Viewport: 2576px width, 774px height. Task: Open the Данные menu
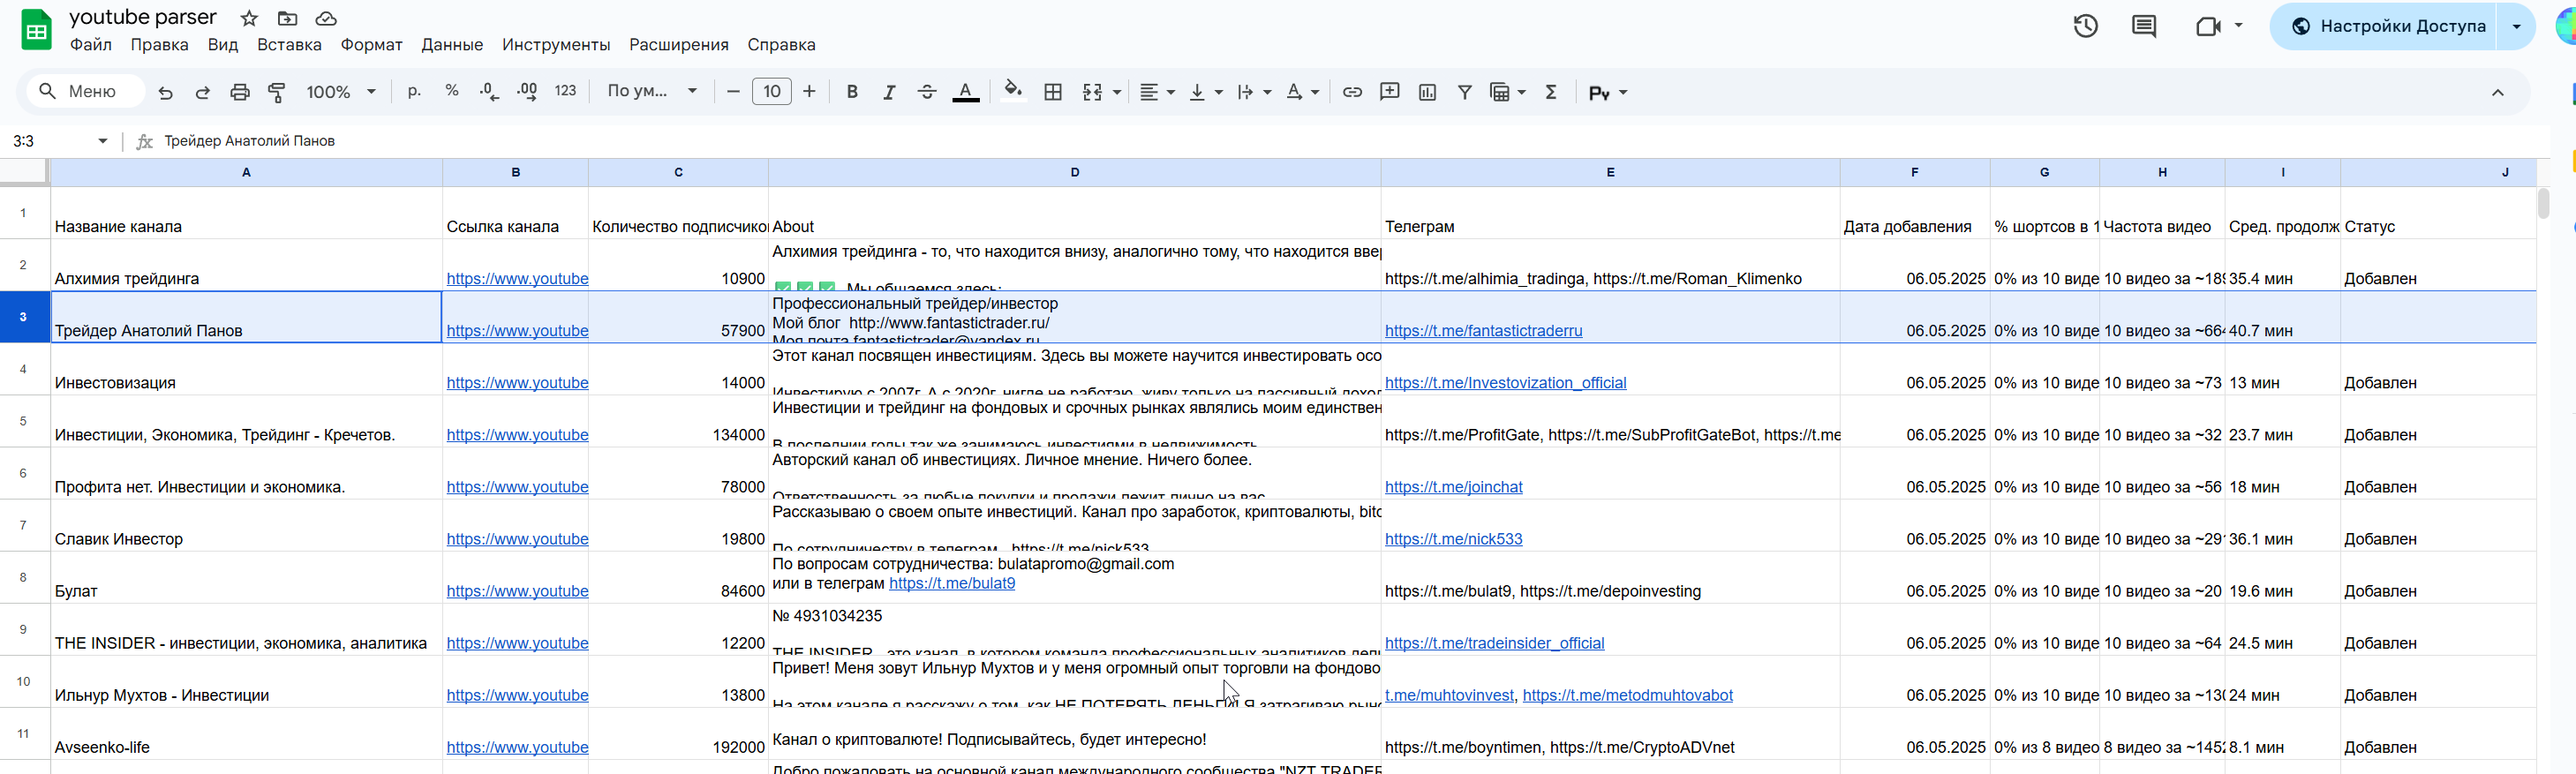click(x=451, y=45)
